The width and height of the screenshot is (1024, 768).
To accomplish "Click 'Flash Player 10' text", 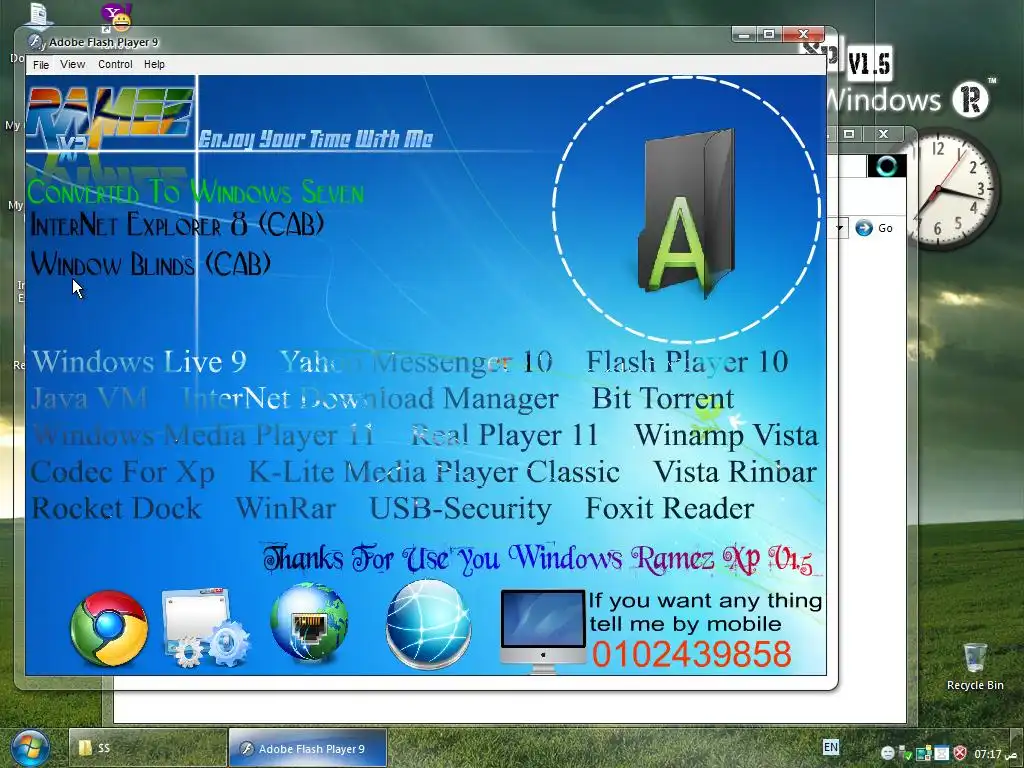I will [687, 362].
